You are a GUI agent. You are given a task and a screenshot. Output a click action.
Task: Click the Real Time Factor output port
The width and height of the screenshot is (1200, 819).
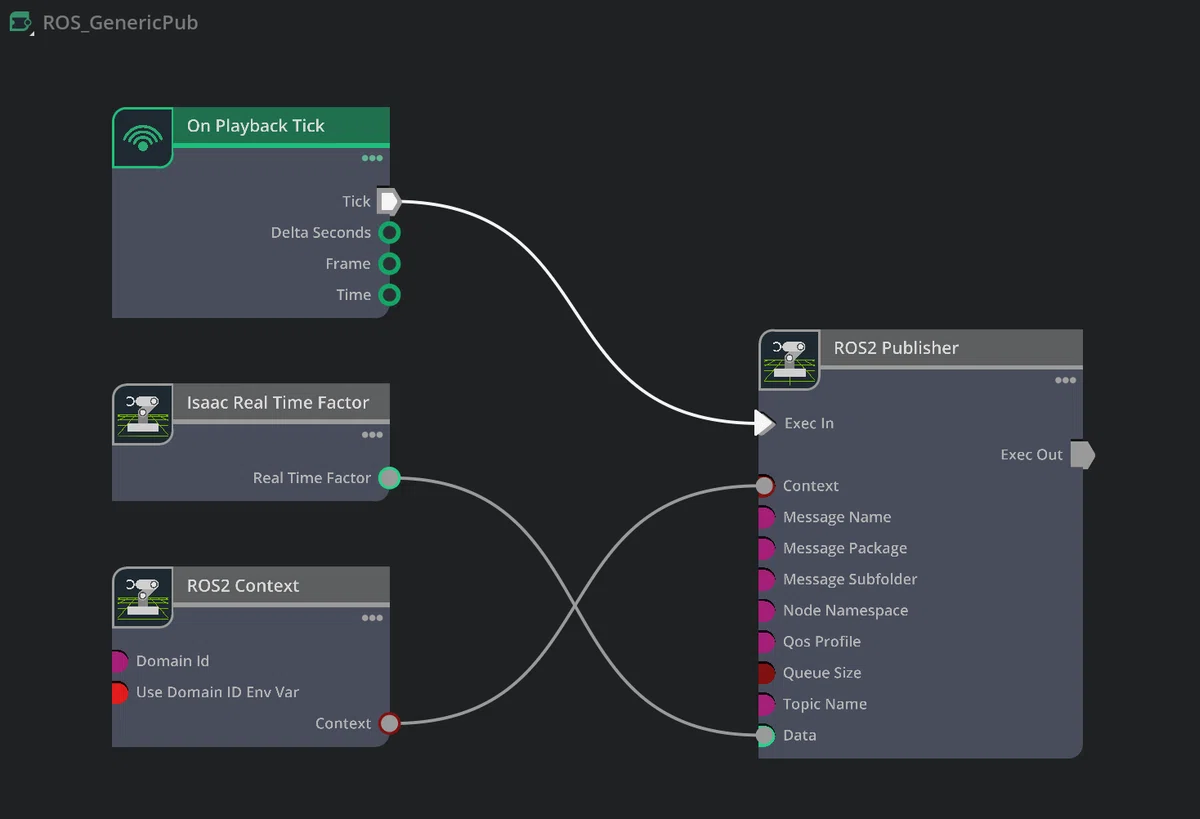click(390, 478)
